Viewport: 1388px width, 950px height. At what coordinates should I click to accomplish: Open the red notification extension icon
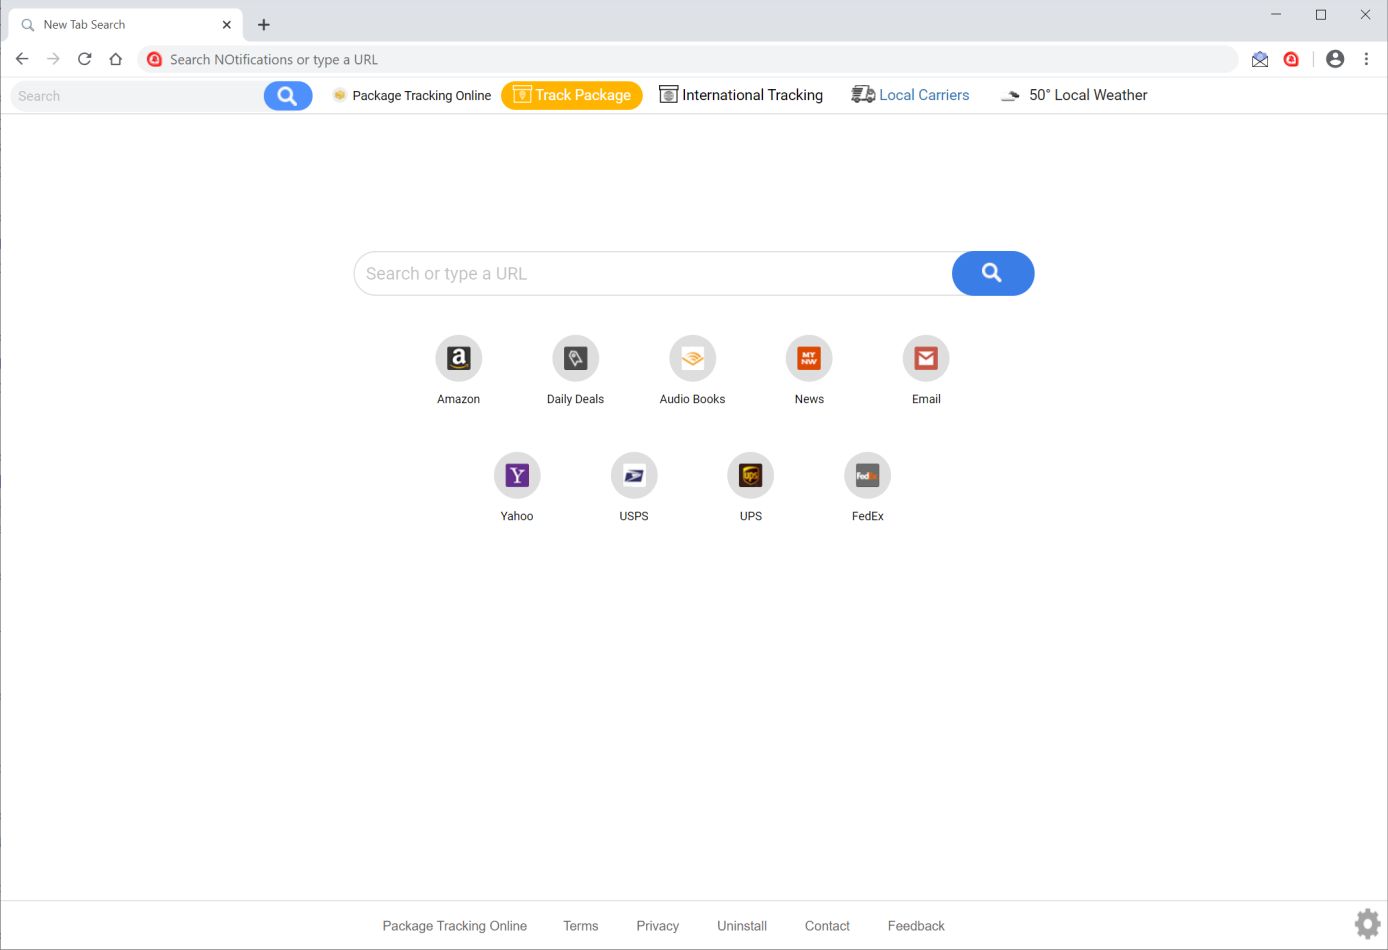1291,59
